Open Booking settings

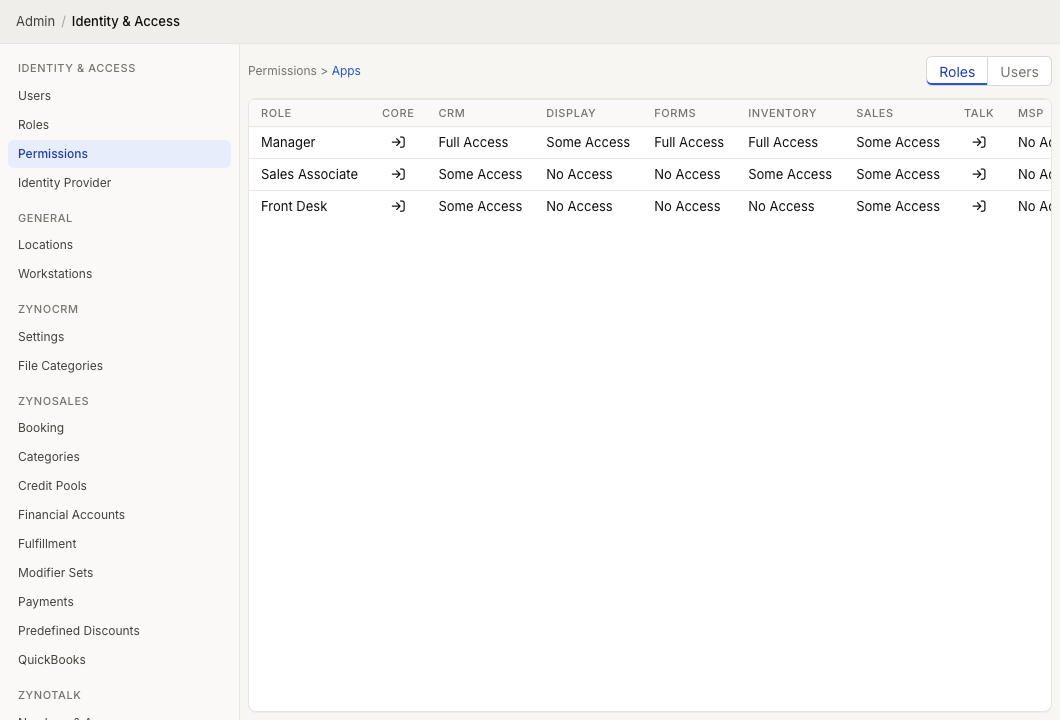click(x=119, y=428)
